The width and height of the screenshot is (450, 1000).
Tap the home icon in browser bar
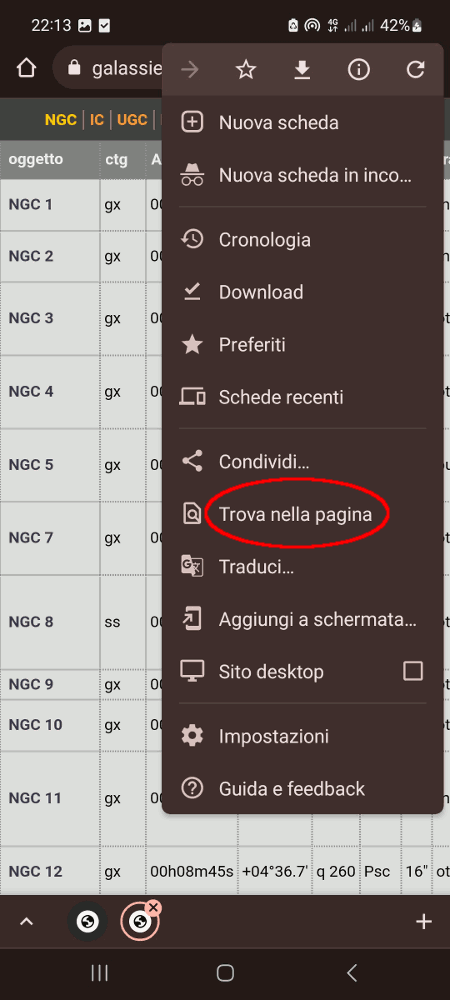(26, 68)
